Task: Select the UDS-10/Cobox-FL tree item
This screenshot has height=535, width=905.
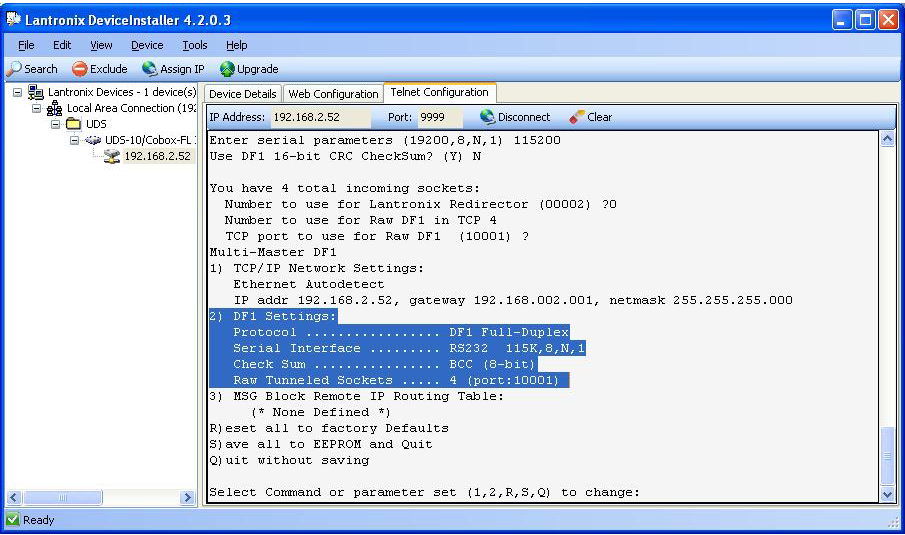Action: pos(150,140)
